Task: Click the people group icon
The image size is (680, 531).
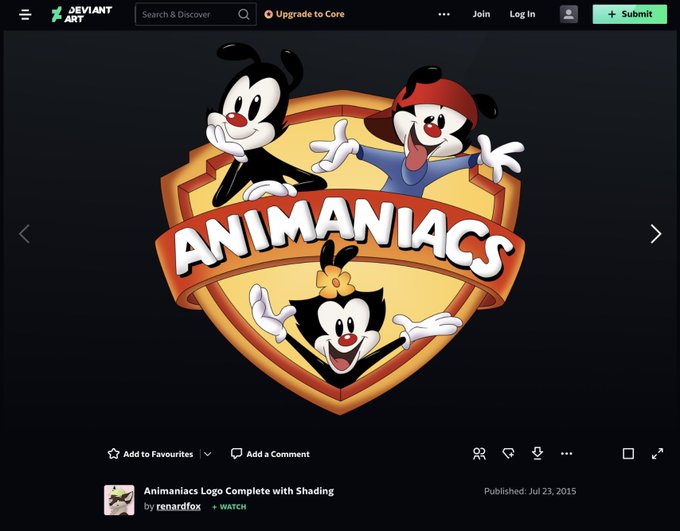Action: (479, 454)
